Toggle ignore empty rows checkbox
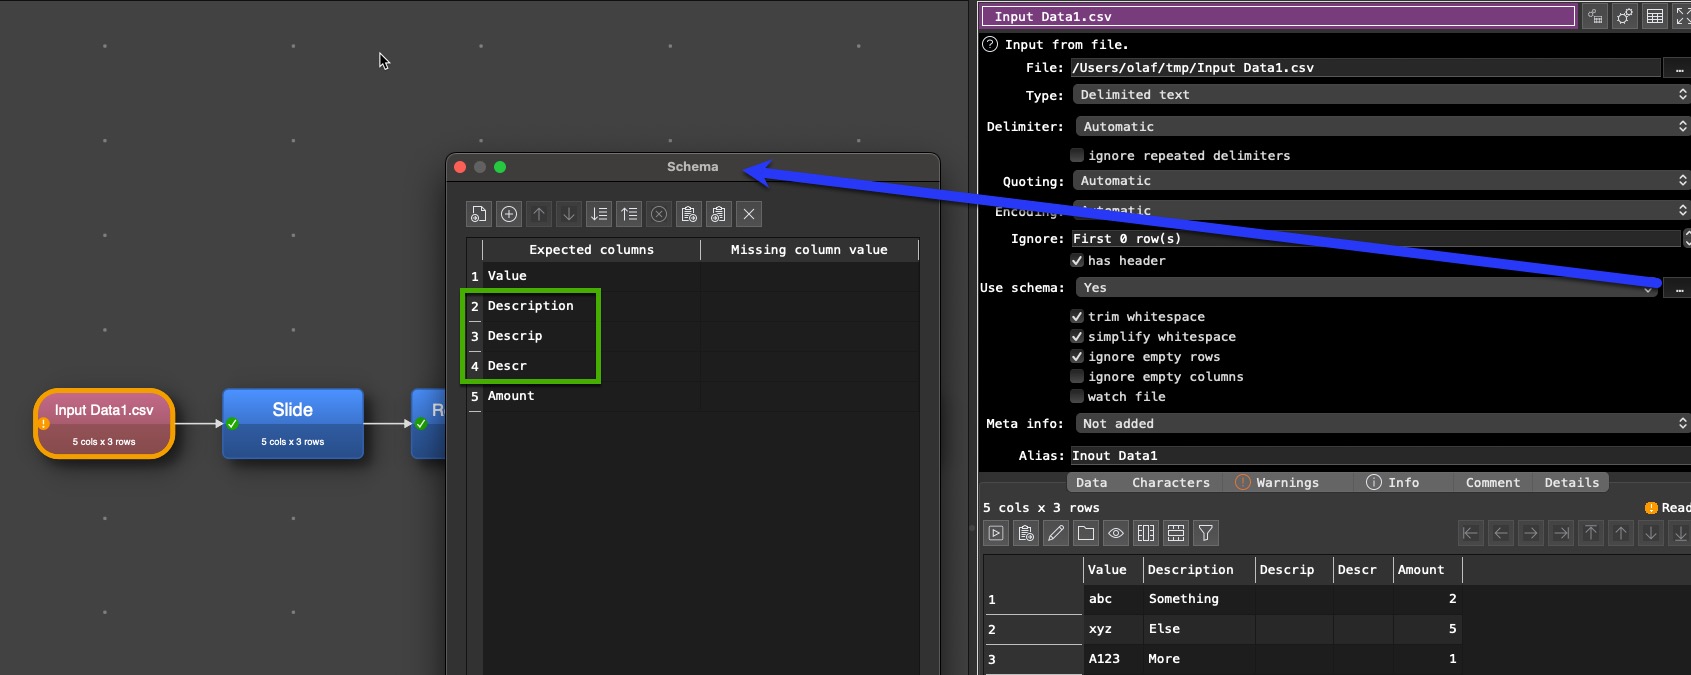1691x675 pixels. point(1077,356)
